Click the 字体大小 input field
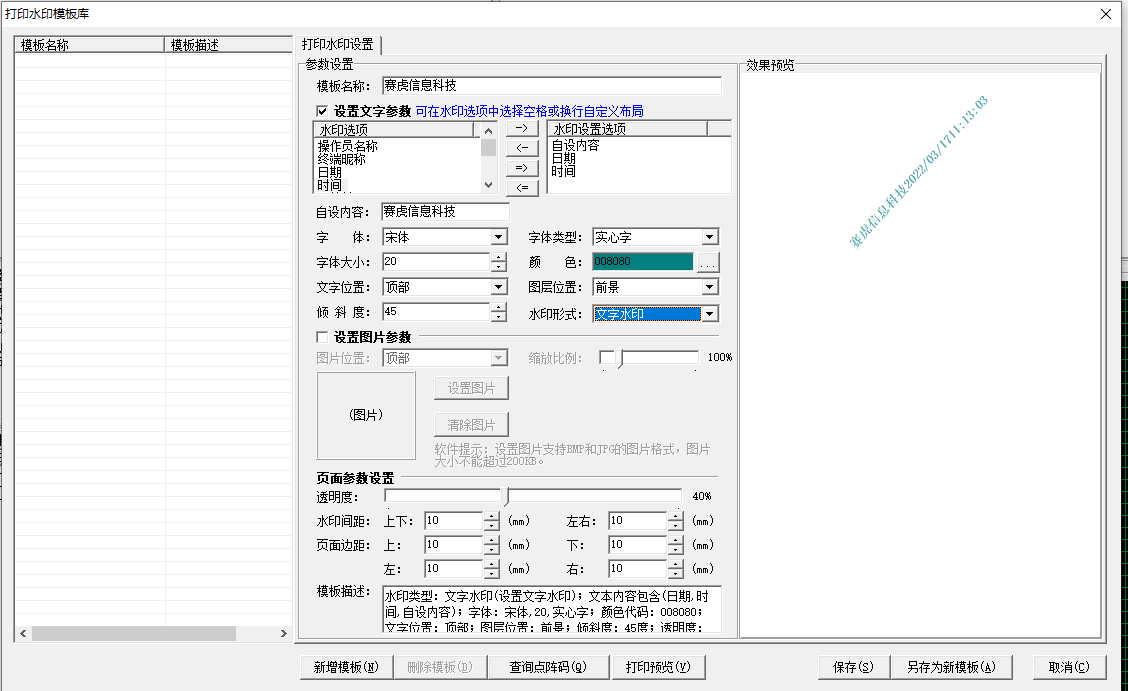This screenshot has width=1128, height=691. coord(436,262)
